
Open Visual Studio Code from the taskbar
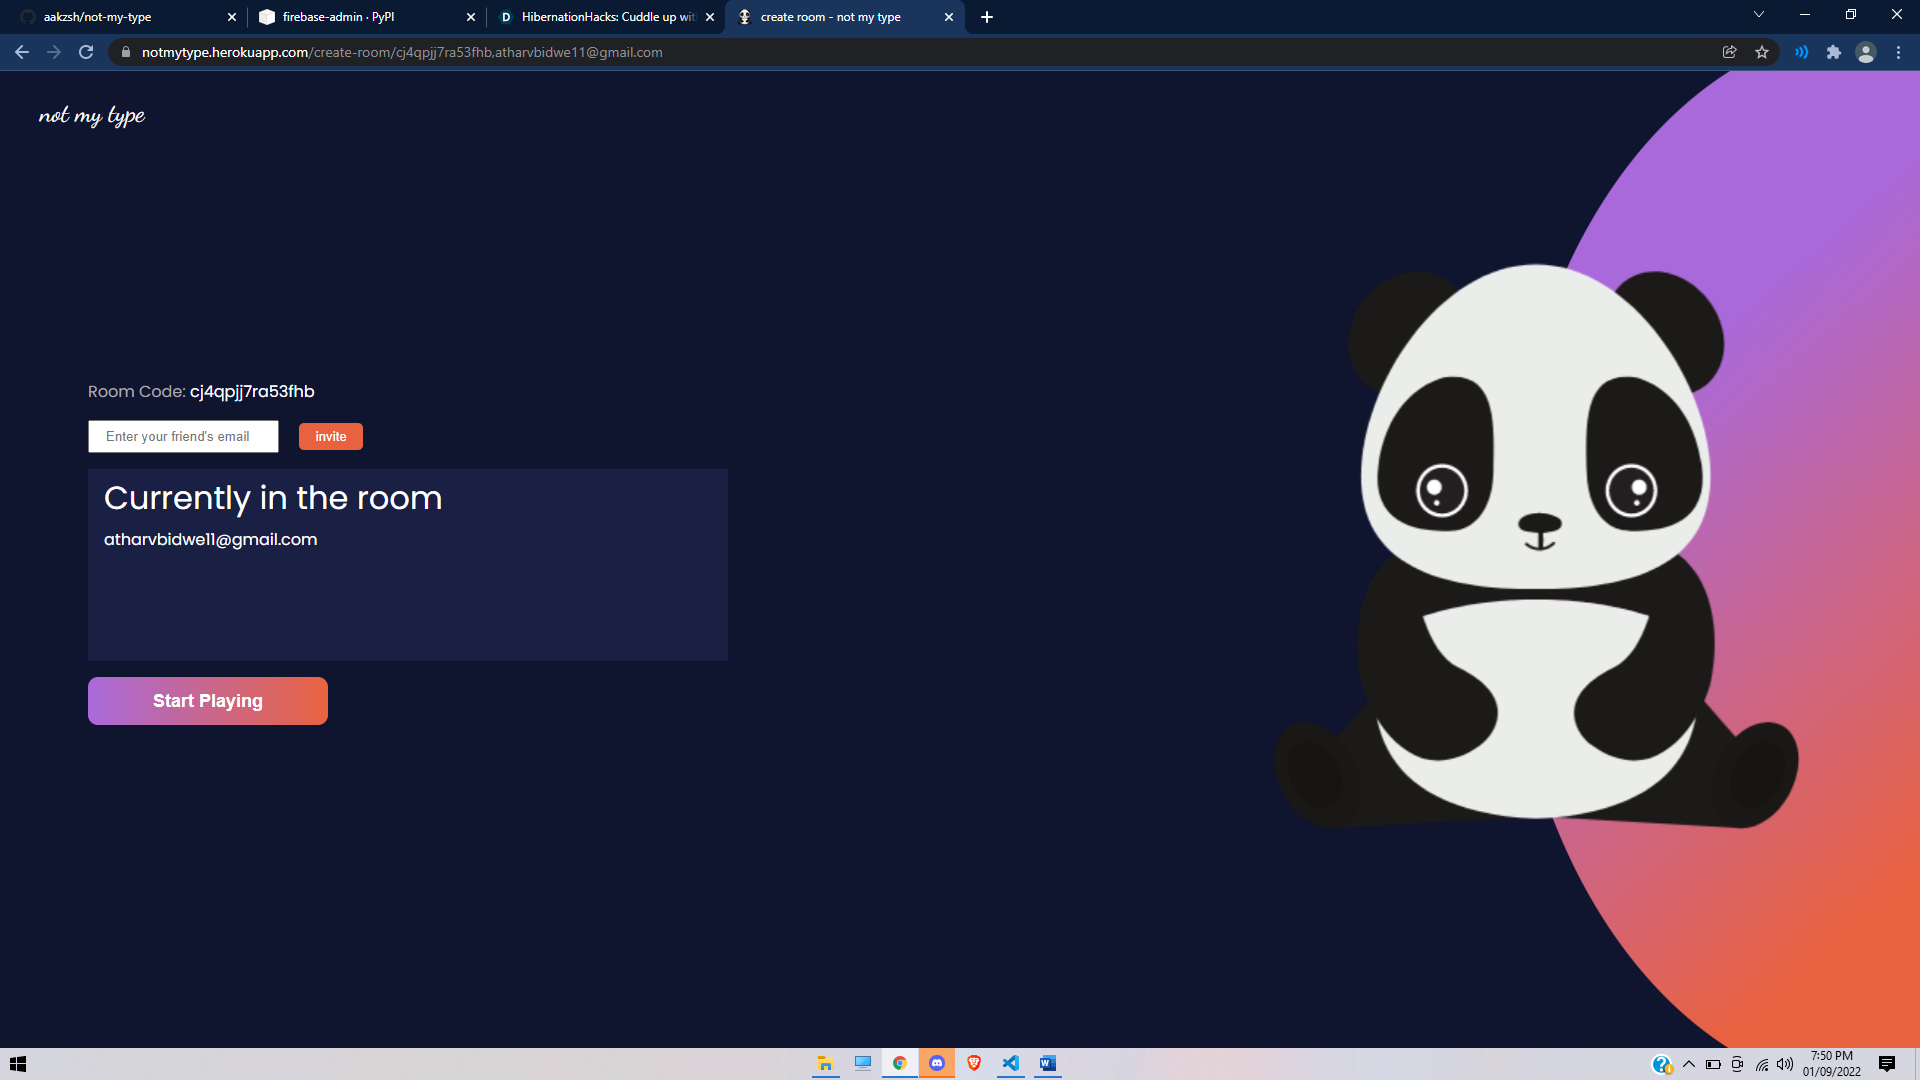[x=1011, y=1063]
